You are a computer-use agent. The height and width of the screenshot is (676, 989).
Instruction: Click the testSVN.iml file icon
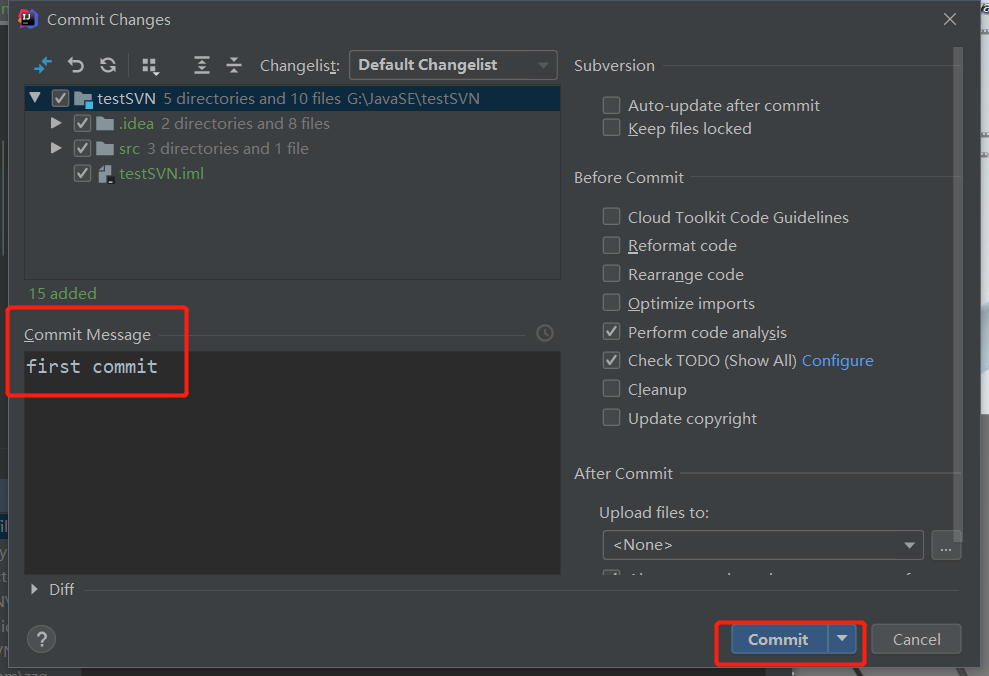coord(106,174)
